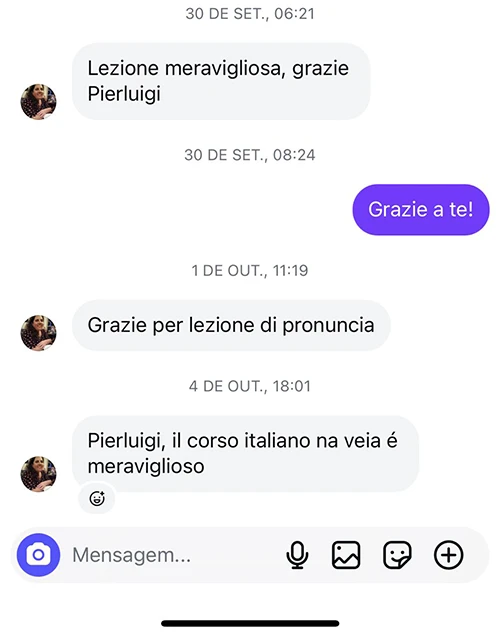Open profile photo beside 'il corso italiano' message
Viewport: 500px width, 637px height.
click(x=39, y=474)
